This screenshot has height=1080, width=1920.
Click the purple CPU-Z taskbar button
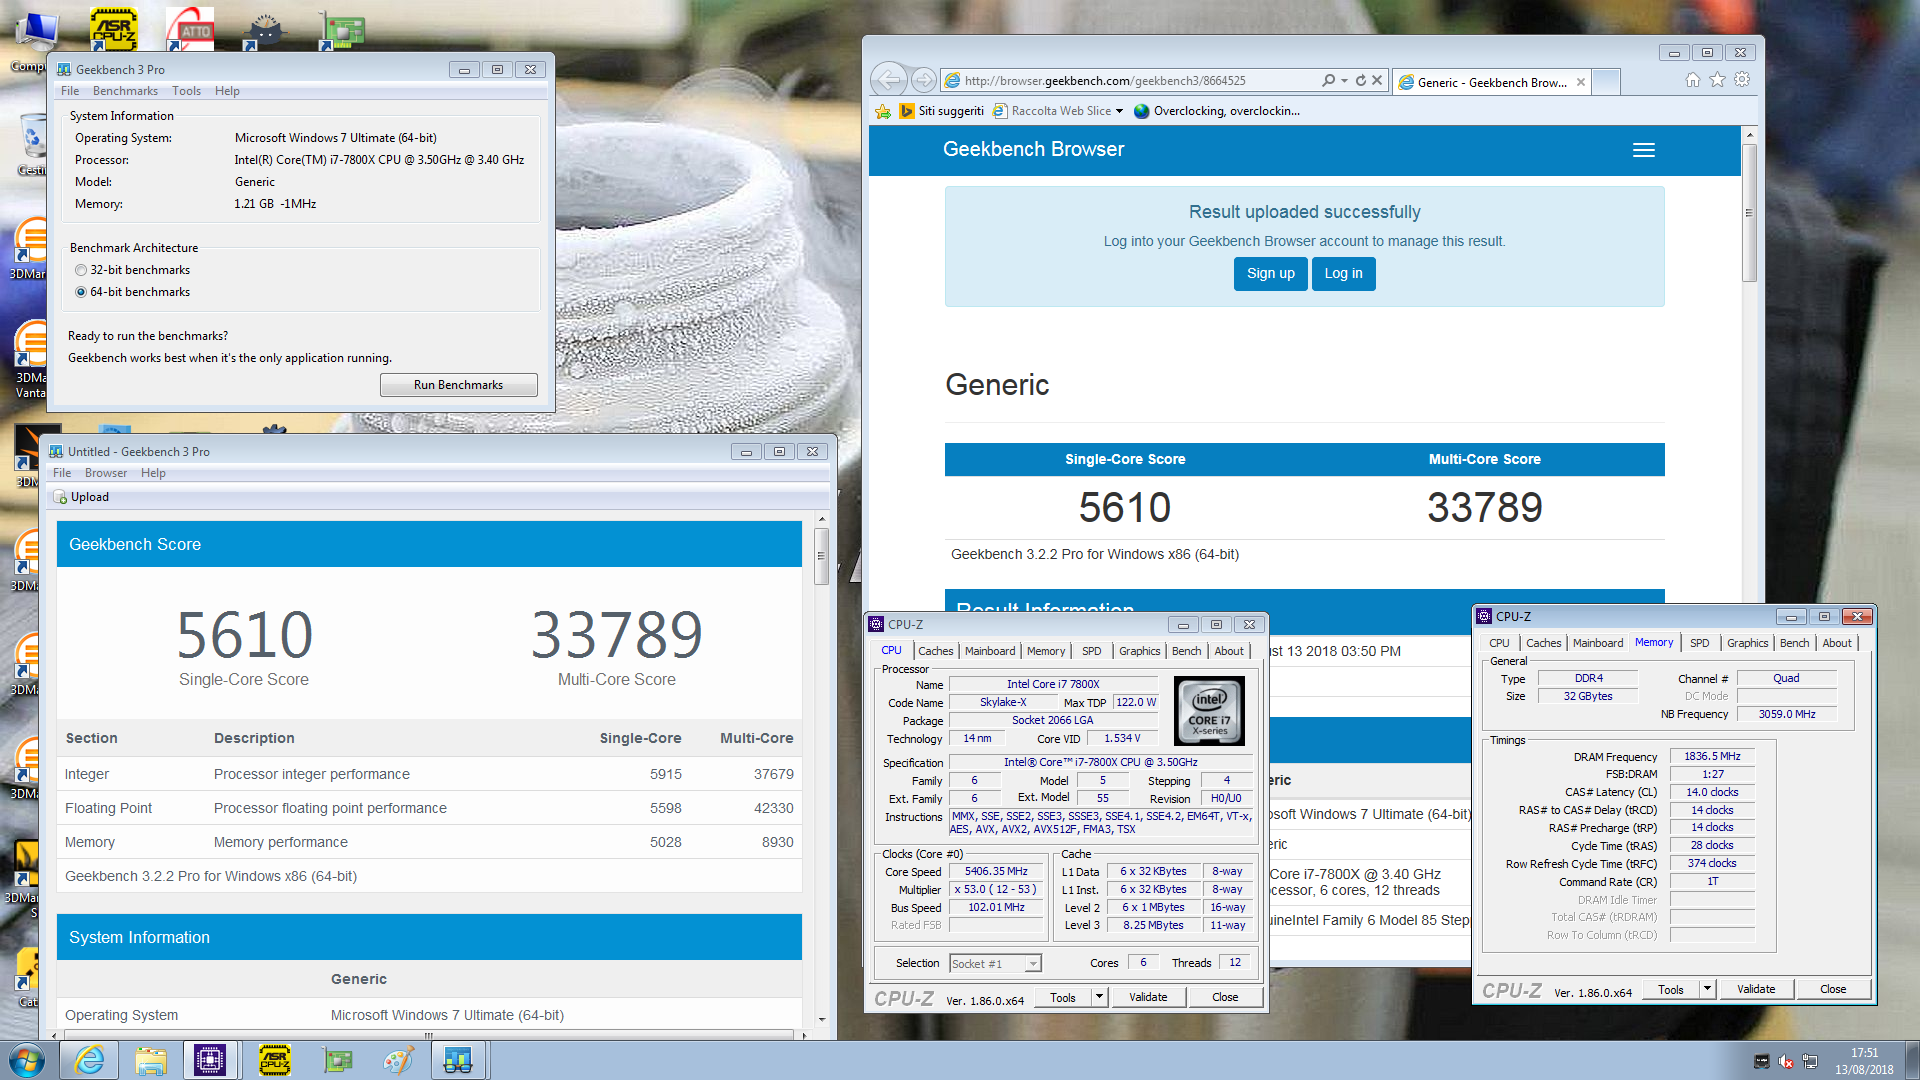[210, 1060]
